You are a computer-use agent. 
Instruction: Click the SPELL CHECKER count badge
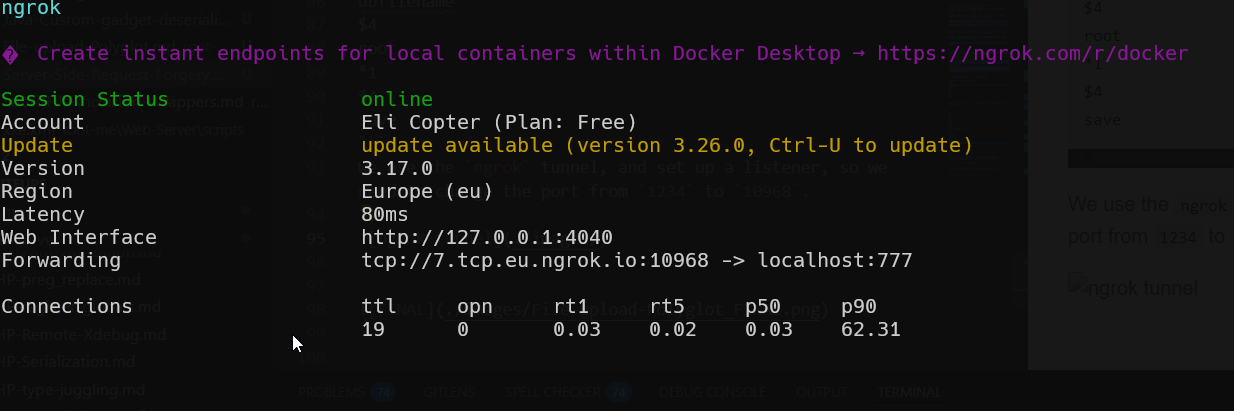(620, 392)
